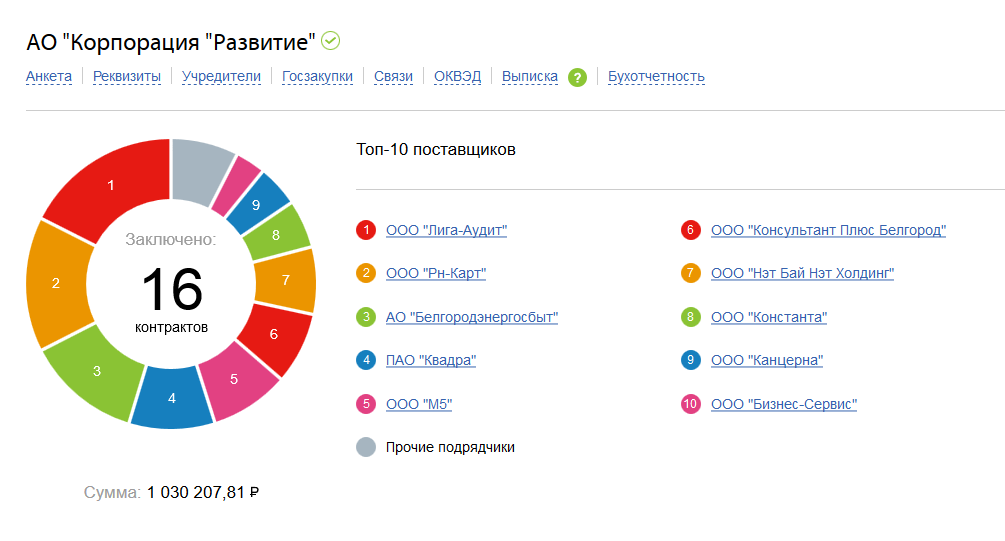Select red donut segment labeled 6
Screen dimensions: 1005x541
(274, 334)
